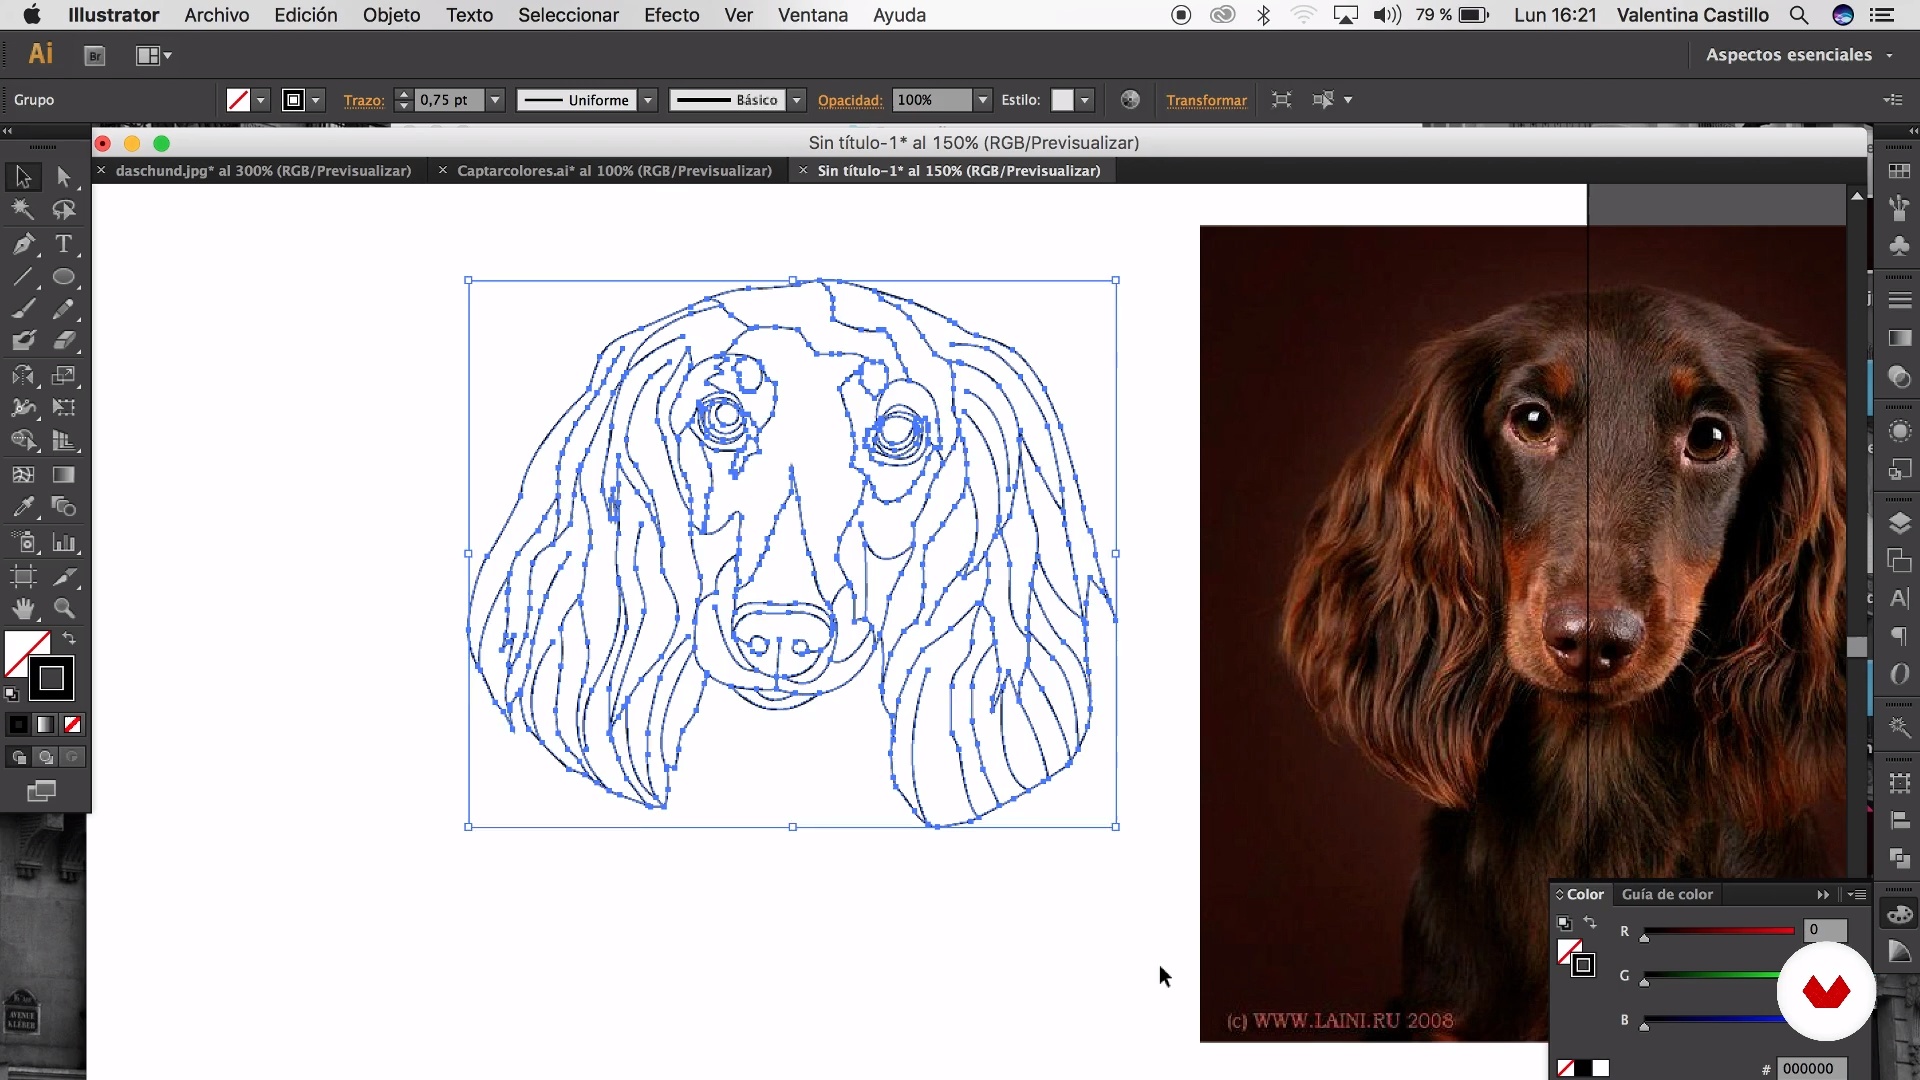This screenshot has width=1920, height=1080.
Task: Open fill color dropdown in control bar
Action: (261, 100)
